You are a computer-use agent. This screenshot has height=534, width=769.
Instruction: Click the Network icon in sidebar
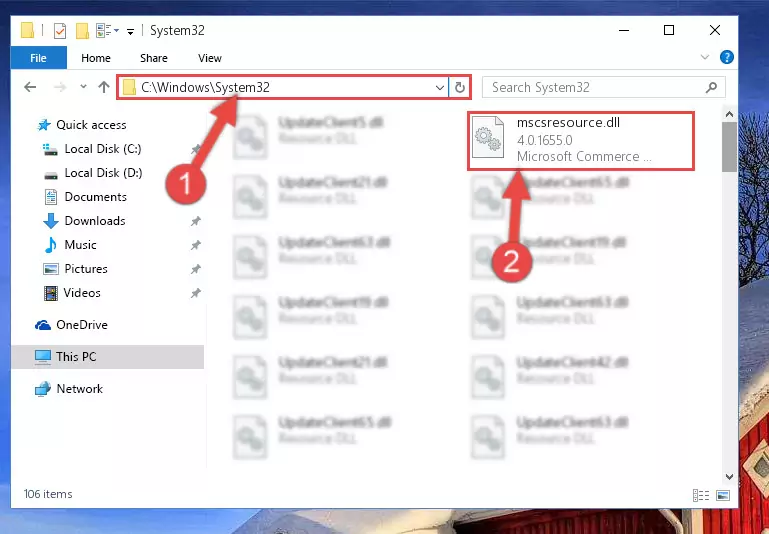tap(43, 389)
